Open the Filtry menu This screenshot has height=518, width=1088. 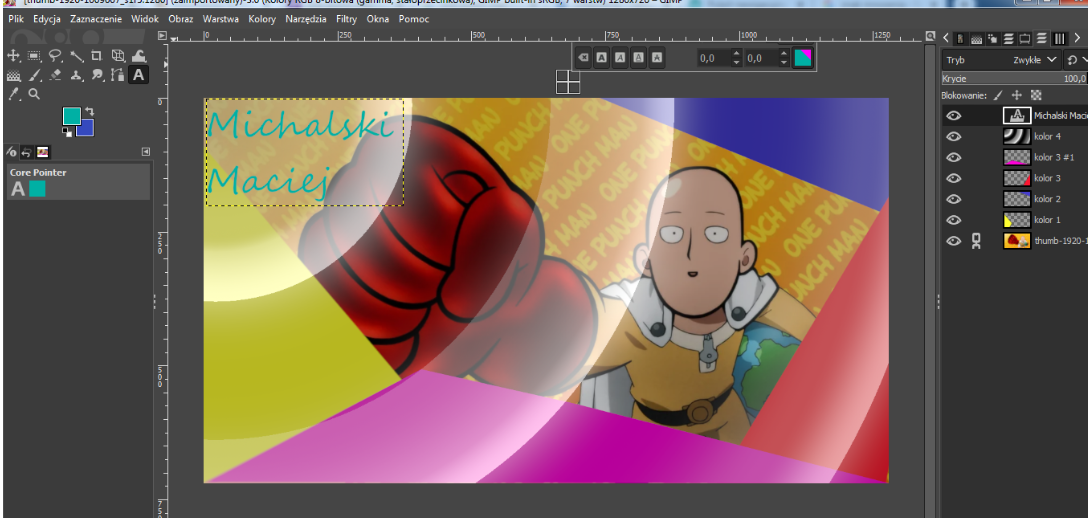pos(346,19)
